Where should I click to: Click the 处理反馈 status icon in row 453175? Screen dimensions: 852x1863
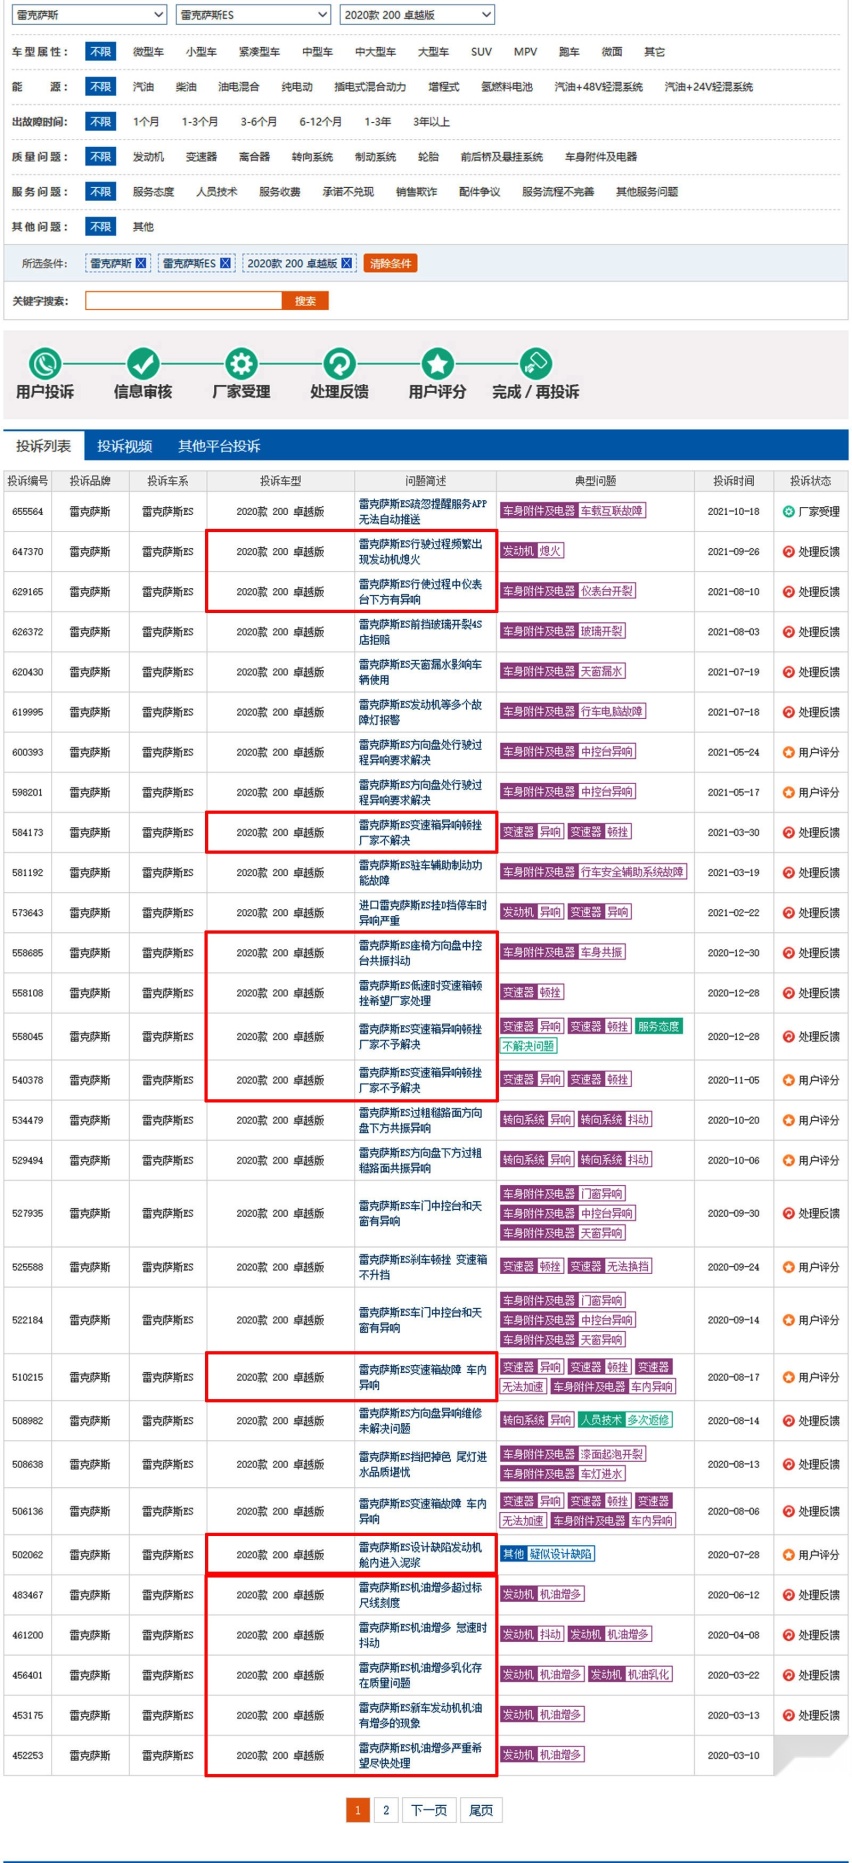tap(788, 1716)
